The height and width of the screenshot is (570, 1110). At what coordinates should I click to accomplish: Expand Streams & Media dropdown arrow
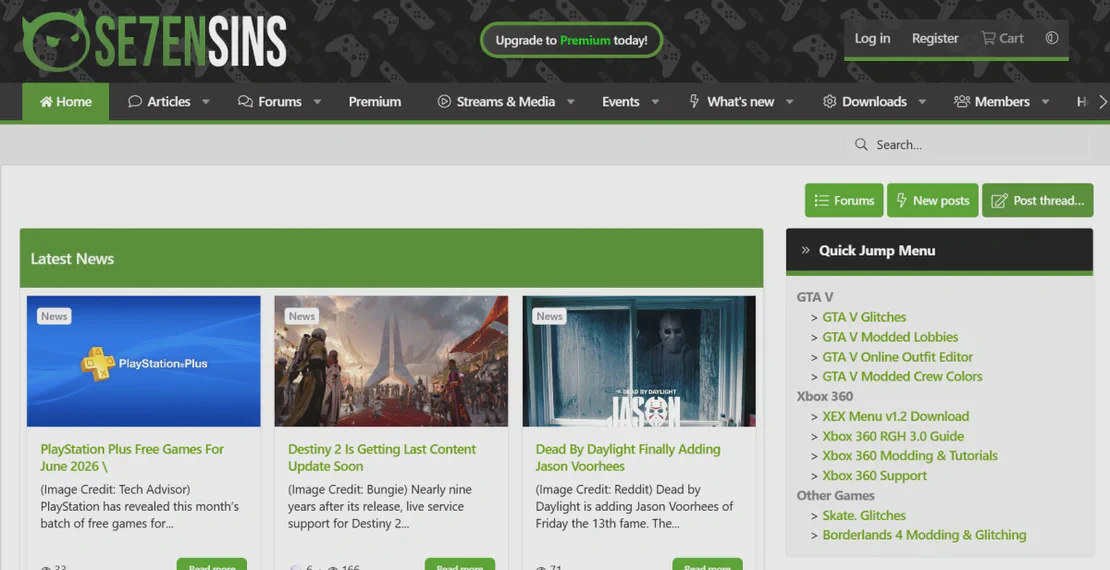(571, 102)
